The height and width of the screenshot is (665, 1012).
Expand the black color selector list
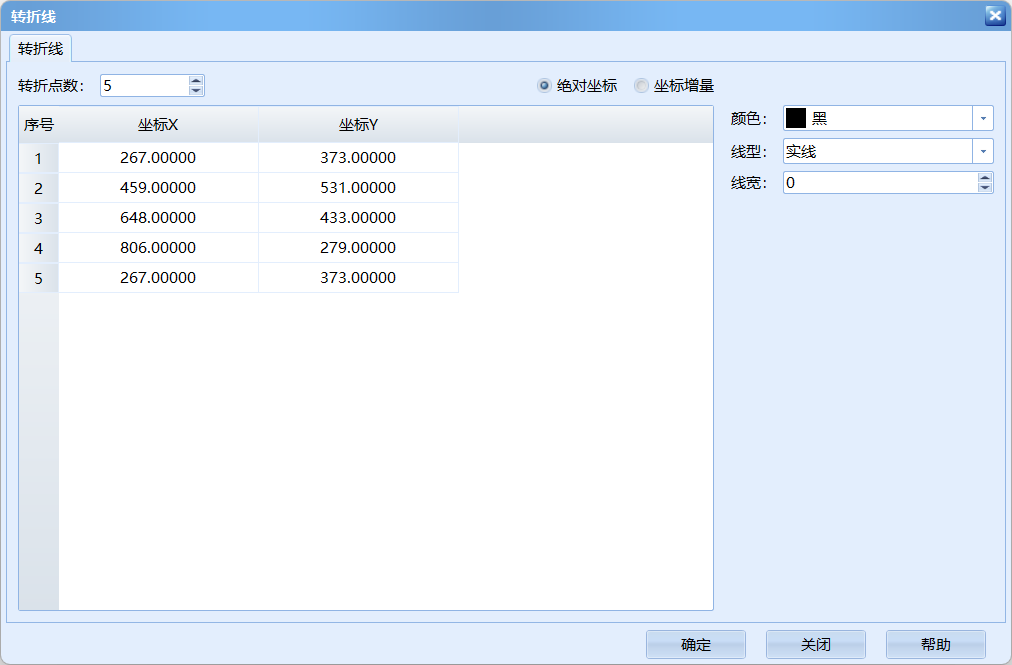click(x=981, y=118)
